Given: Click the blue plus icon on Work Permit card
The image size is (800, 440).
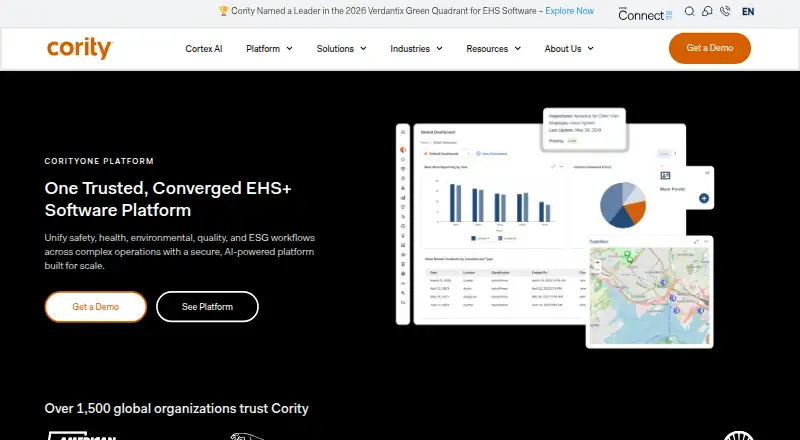Looking at the screenshot, I should (x=704, y=198).
